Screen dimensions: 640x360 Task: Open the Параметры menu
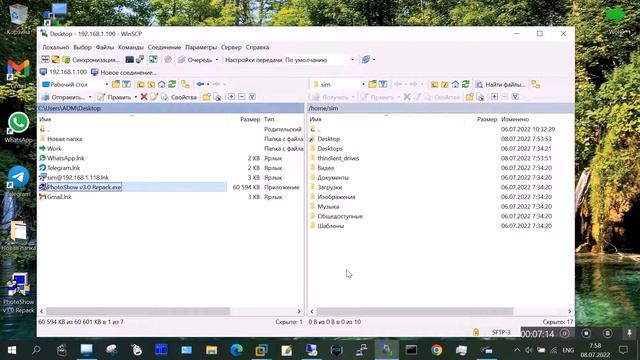(201, 47)
